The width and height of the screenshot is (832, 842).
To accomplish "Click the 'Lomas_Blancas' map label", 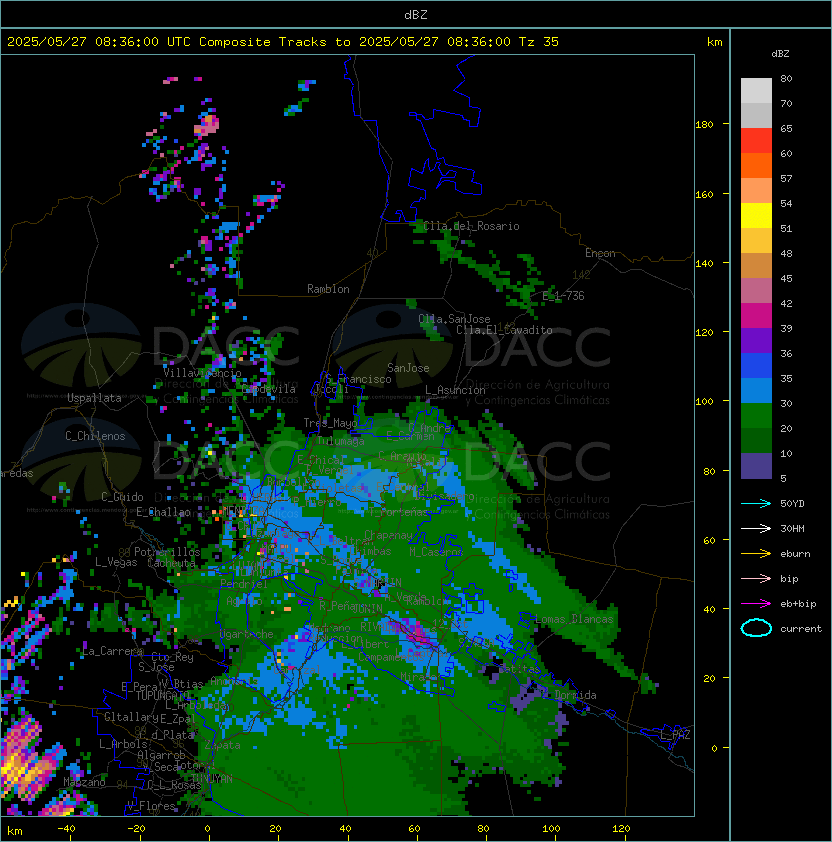I will point(574,619).
